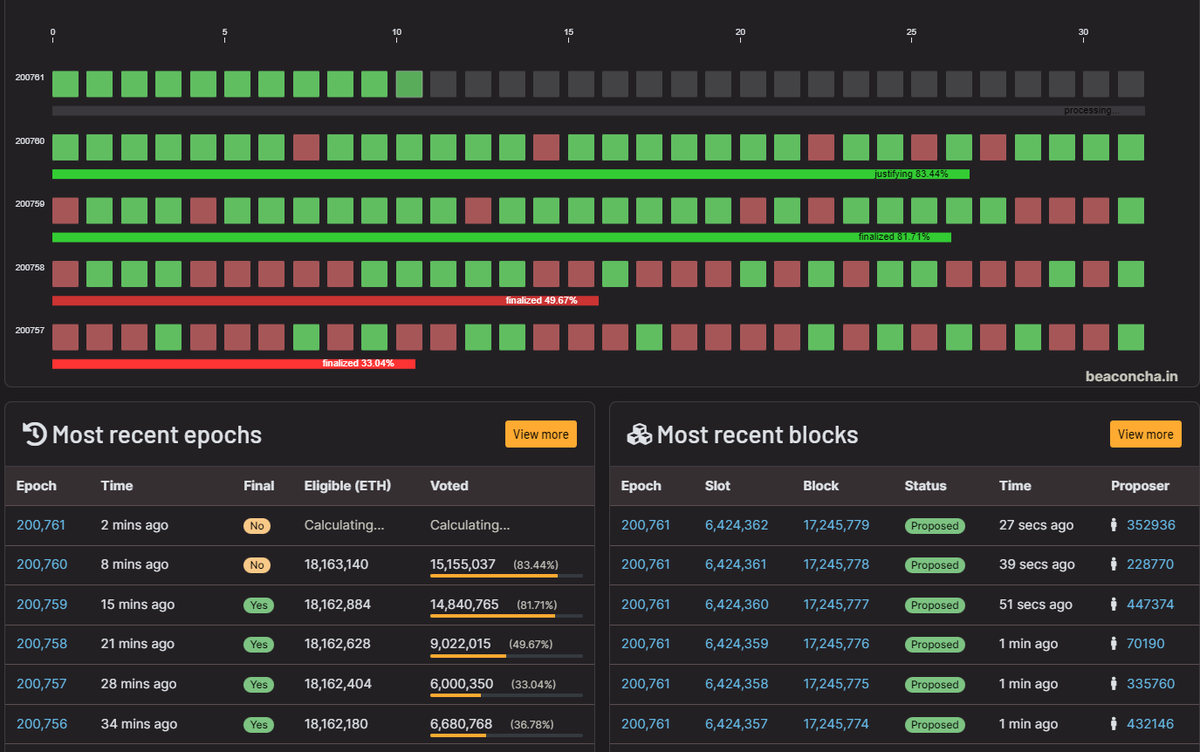Click View more in Most recent epochs
1200x752 pixels.
click(541, 434)
